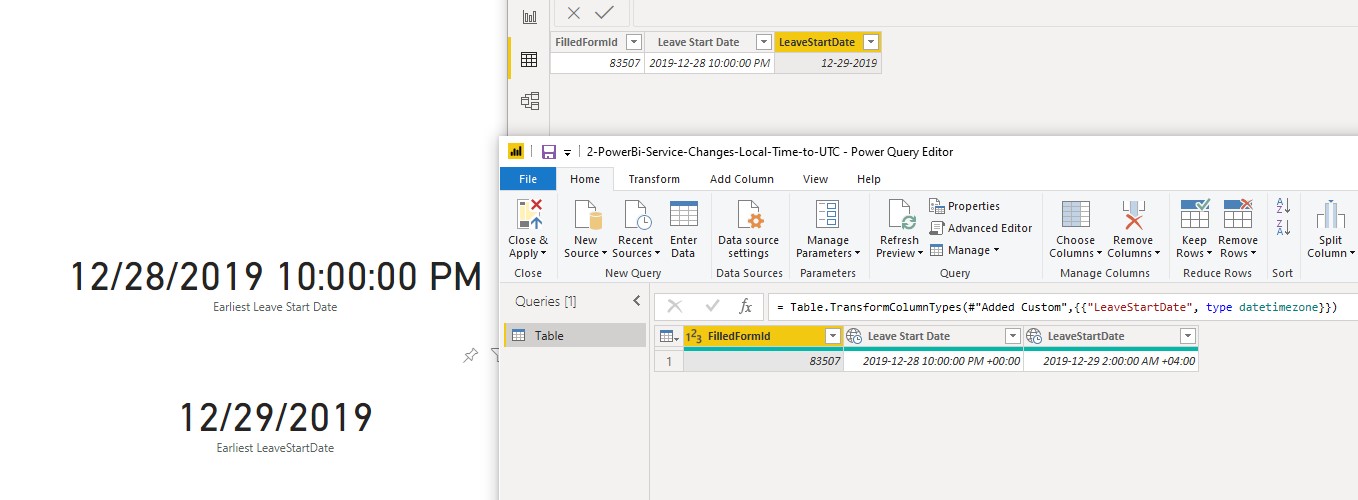Expand the Refresh Preview dropdown arrow
1358x500 pixels.
pyautogui.click(x=920, y=254)
